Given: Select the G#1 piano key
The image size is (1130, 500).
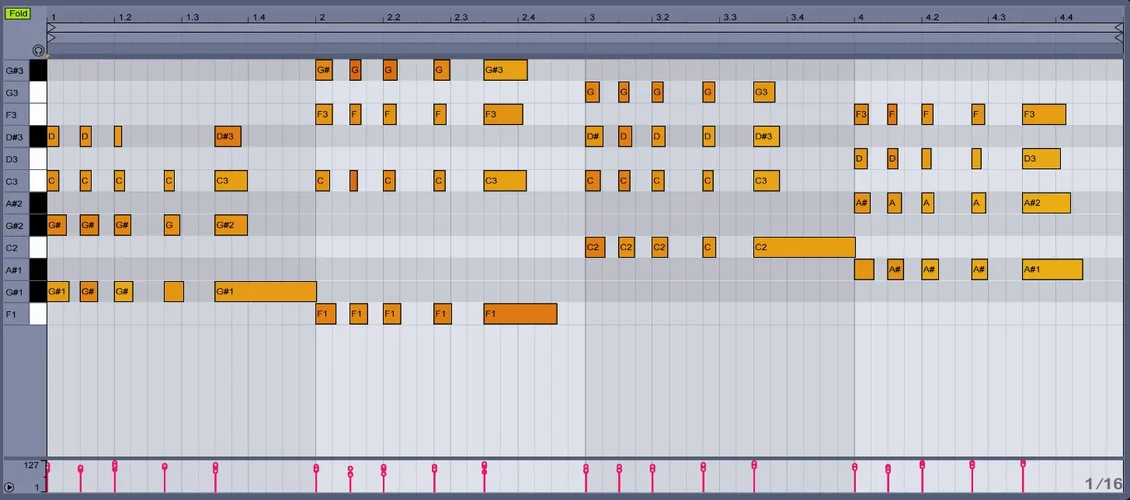Looking at the screenshot, I should [38, 292].
